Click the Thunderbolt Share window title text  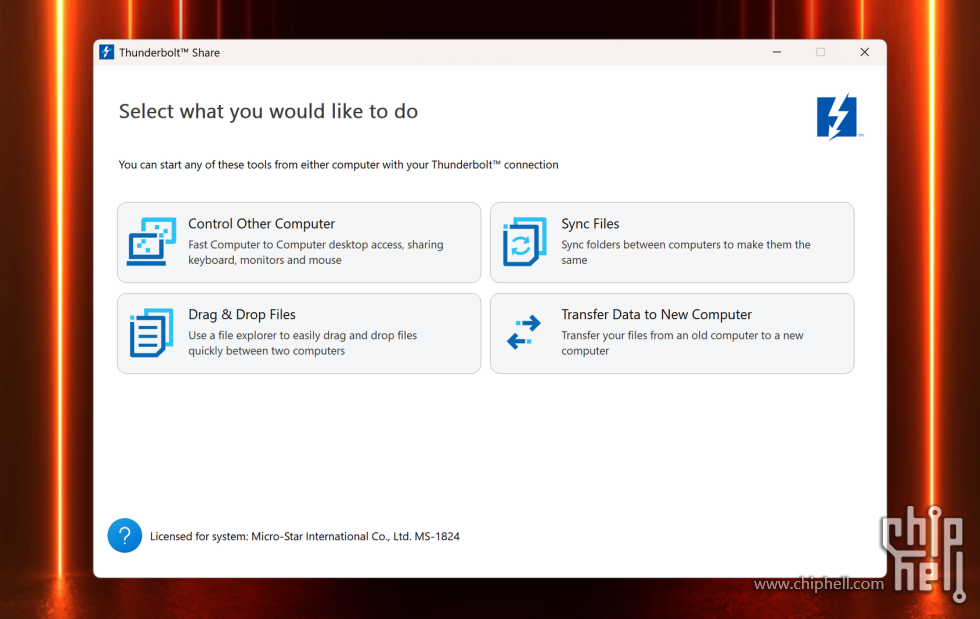[169, 53]
